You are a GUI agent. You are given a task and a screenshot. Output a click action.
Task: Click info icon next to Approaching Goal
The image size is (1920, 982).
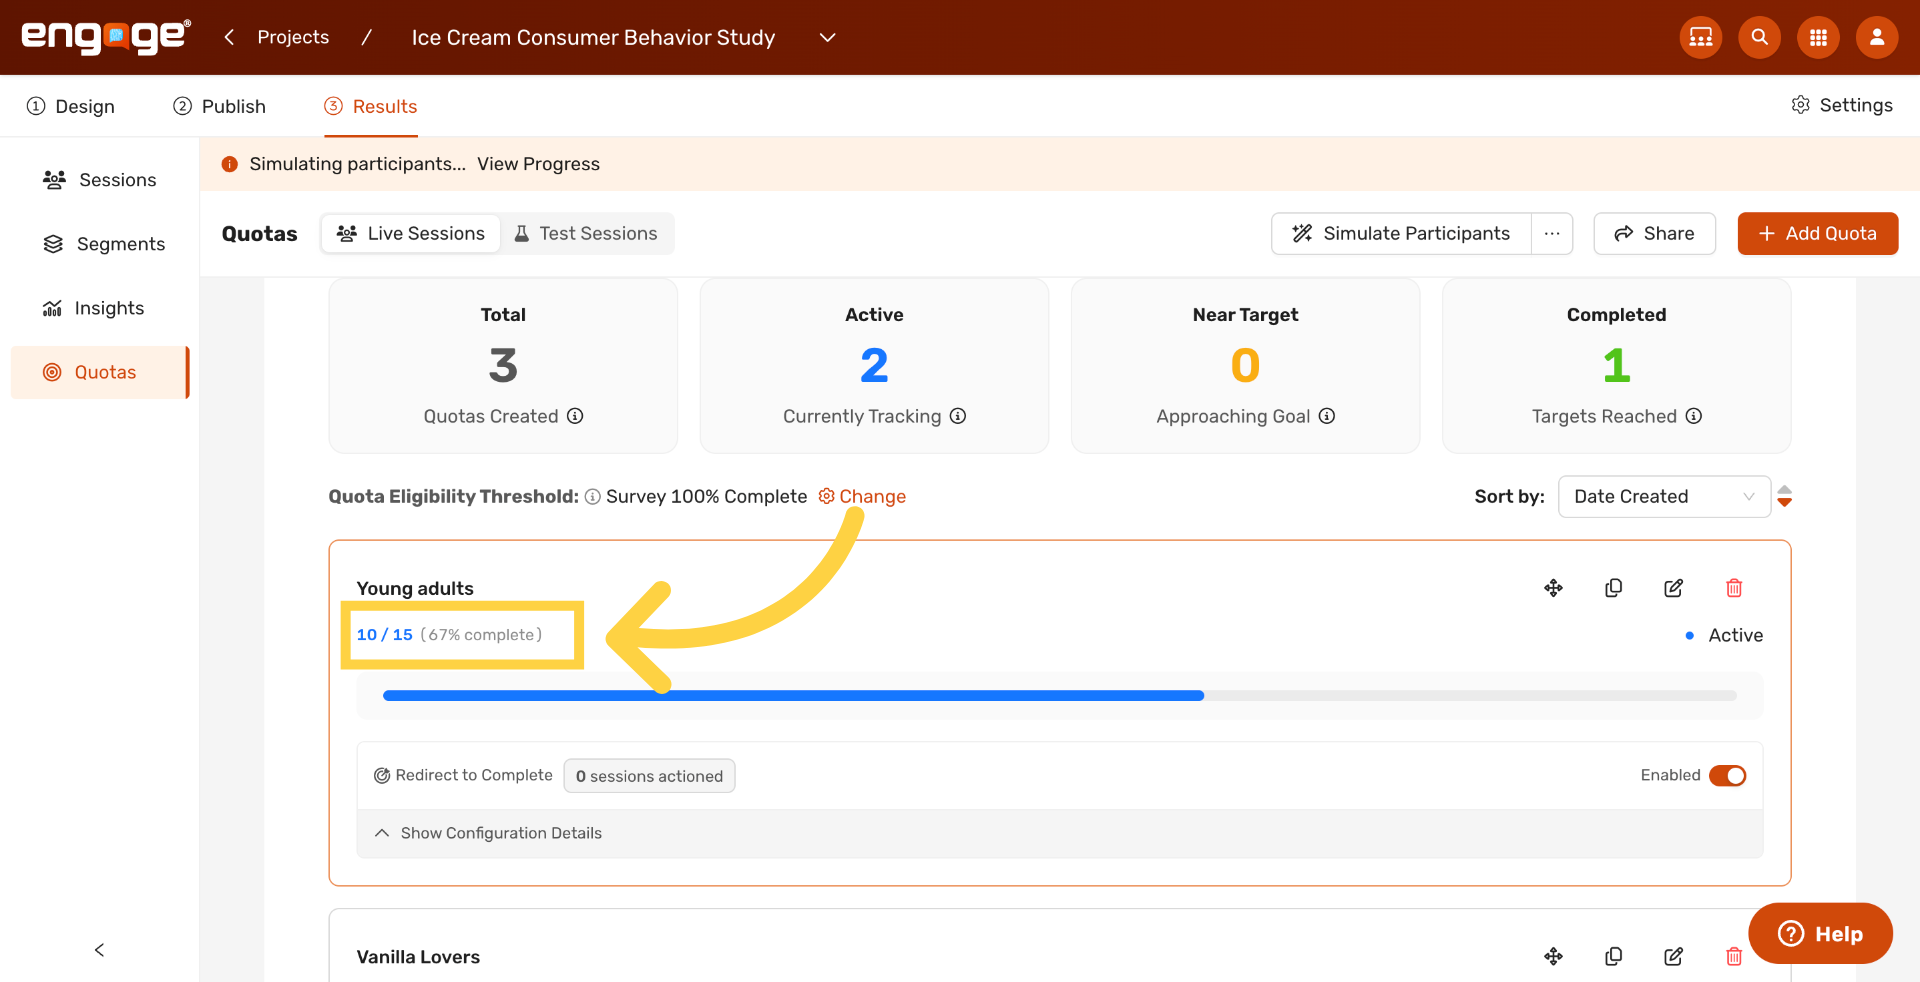click(x=1327, y=416)
